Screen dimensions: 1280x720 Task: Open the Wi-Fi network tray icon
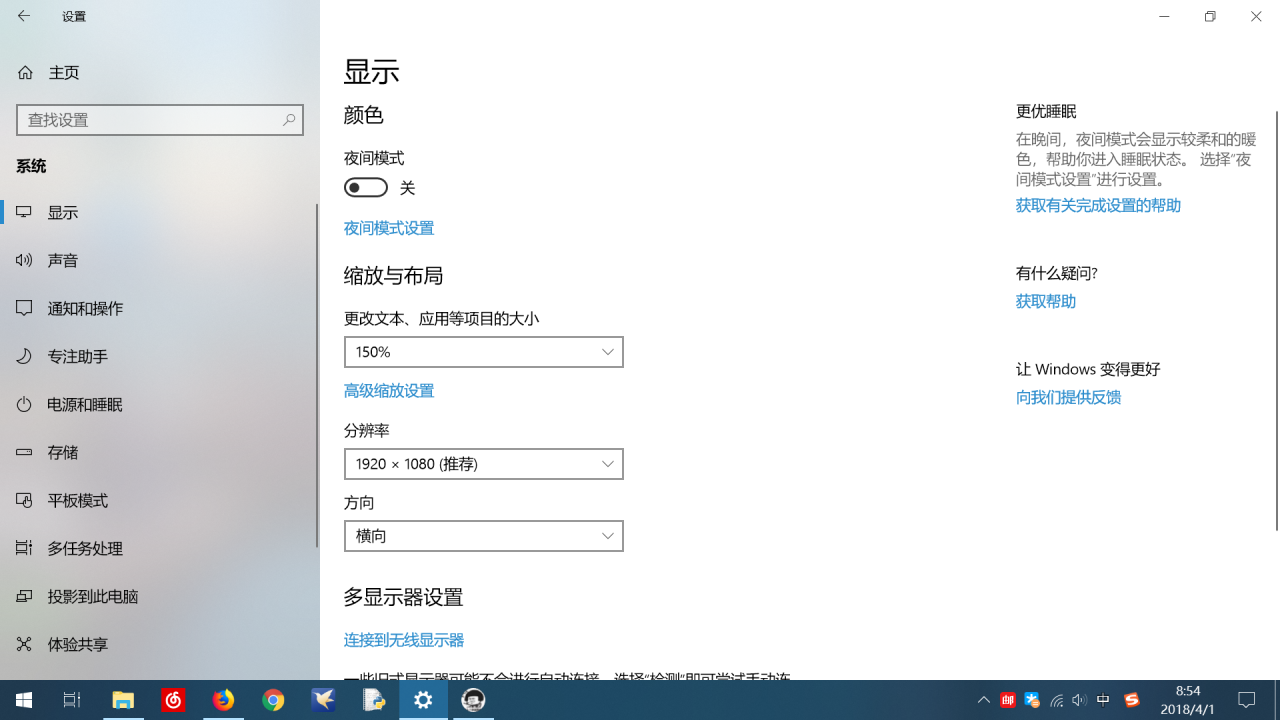pyautogui.click(x=1056, y=700)
